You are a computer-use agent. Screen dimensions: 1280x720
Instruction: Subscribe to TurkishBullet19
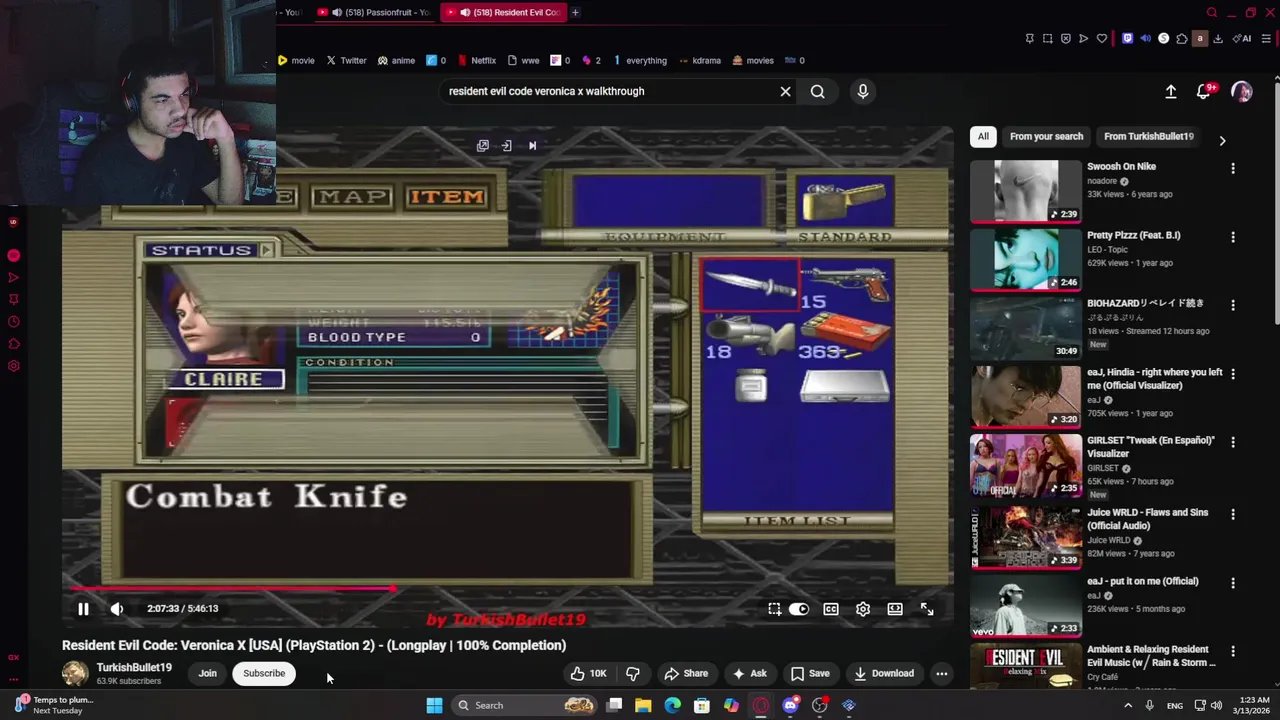(x=264, y=674)
